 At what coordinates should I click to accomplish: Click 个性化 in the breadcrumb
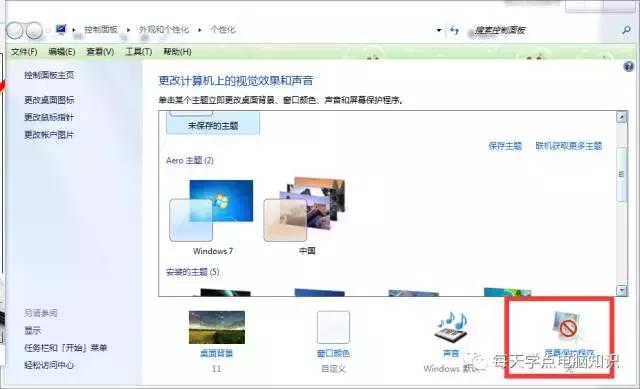coord(222,30)
